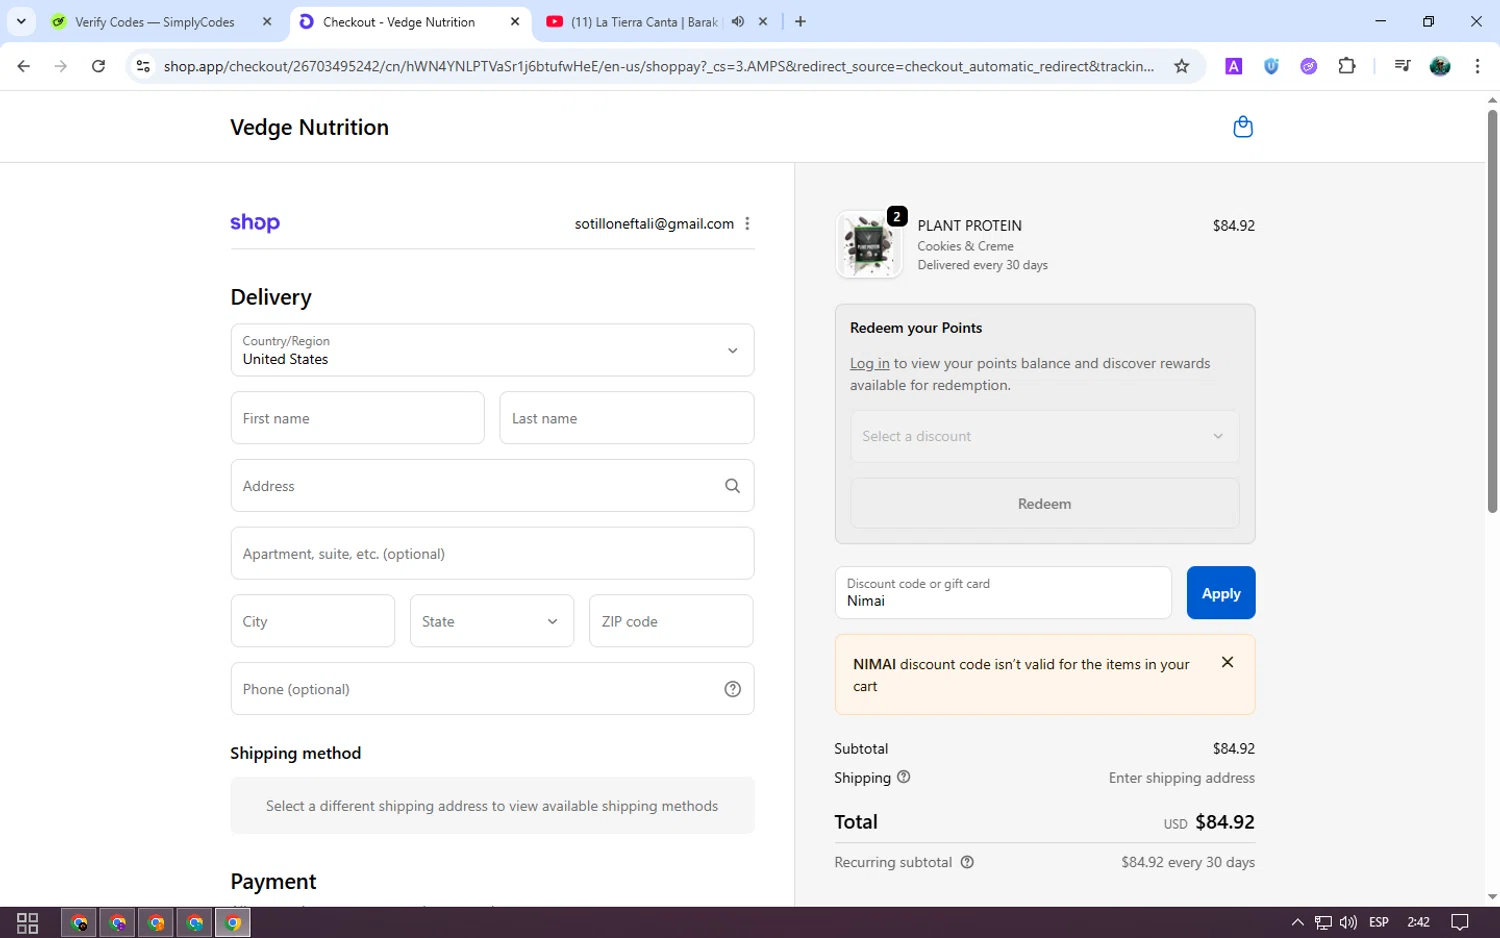This screenshot has width=1500, height=938.
Task: Mute the La Tierra Canta tab audio
Action: click(738, 21)
